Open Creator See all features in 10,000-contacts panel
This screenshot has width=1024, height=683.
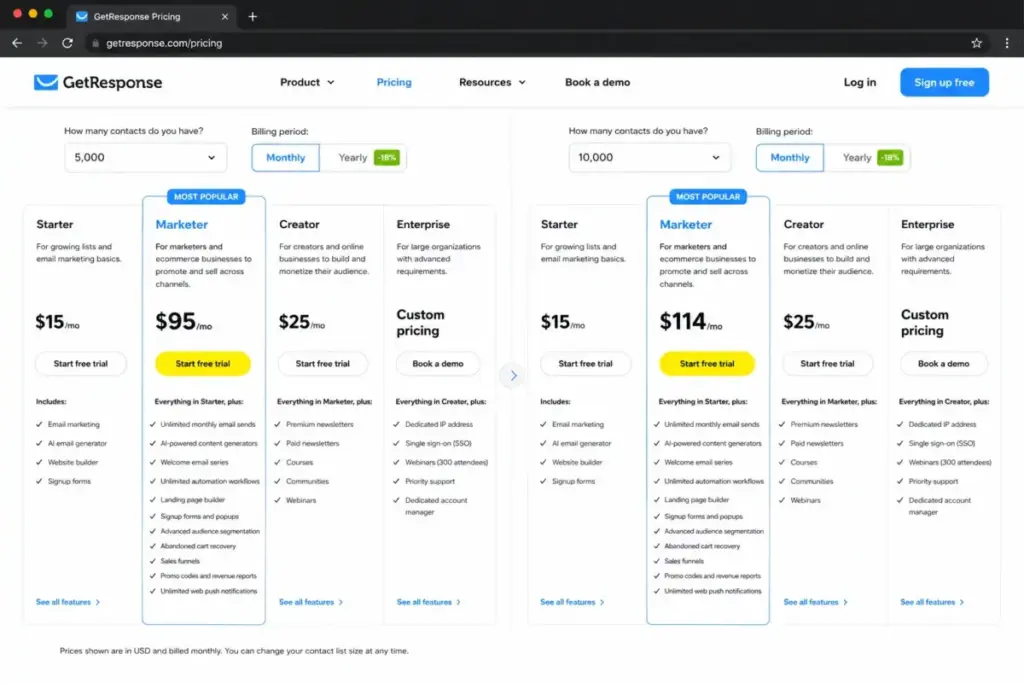(x=816, y=602)
